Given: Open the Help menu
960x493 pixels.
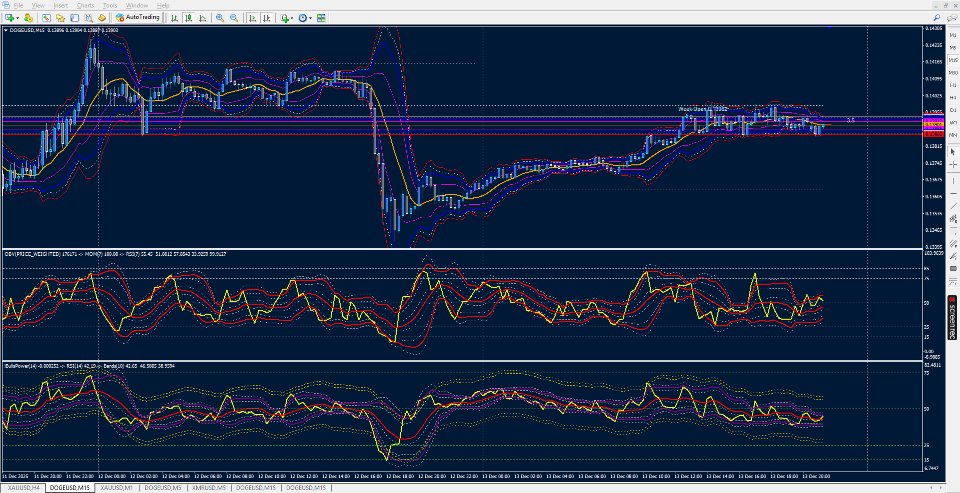Looking at the screenshot, I should (163, 5).
